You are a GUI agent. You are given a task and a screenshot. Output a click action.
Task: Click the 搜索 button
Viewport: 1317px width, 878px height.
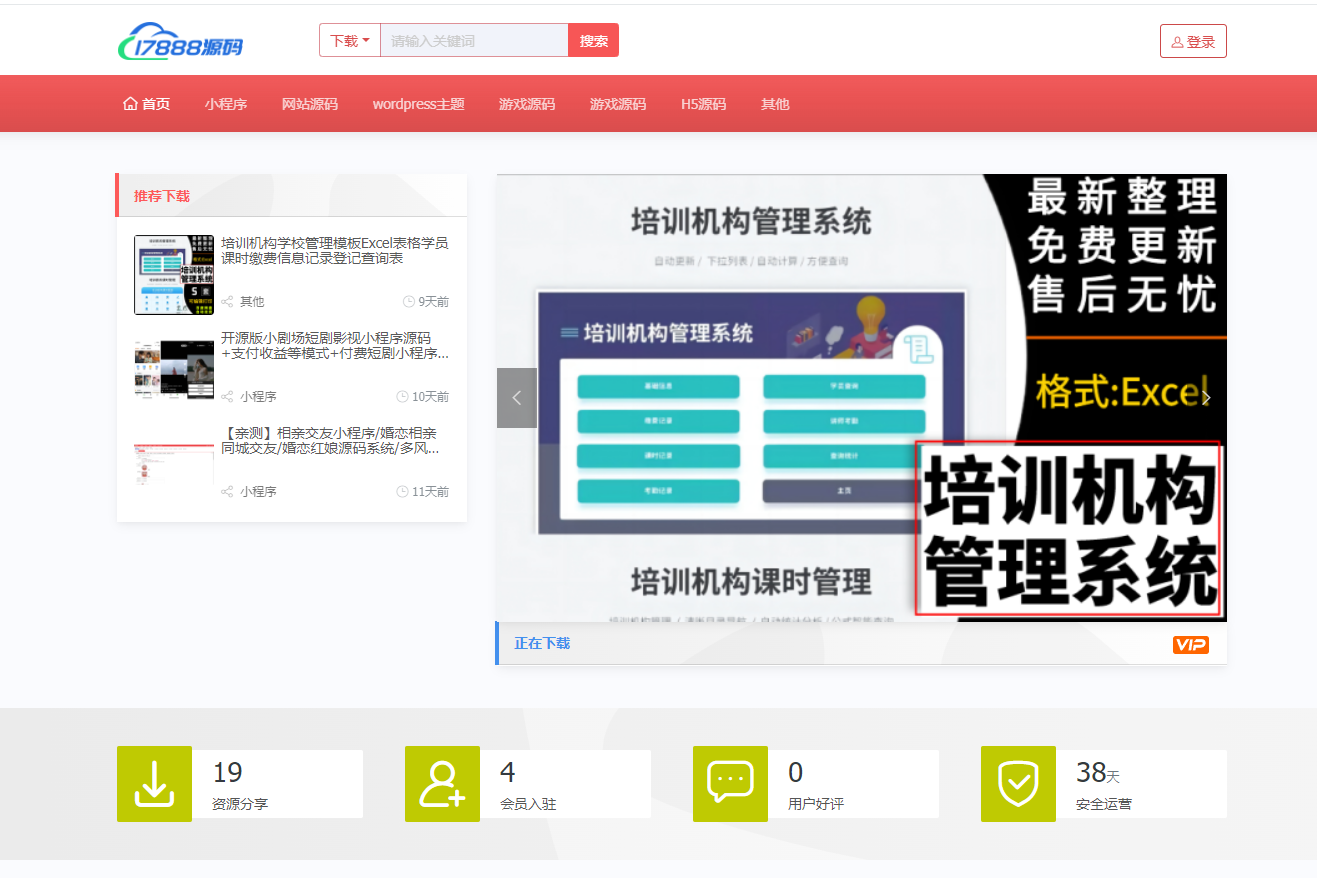pyautogui.click(x=593, y=40)
